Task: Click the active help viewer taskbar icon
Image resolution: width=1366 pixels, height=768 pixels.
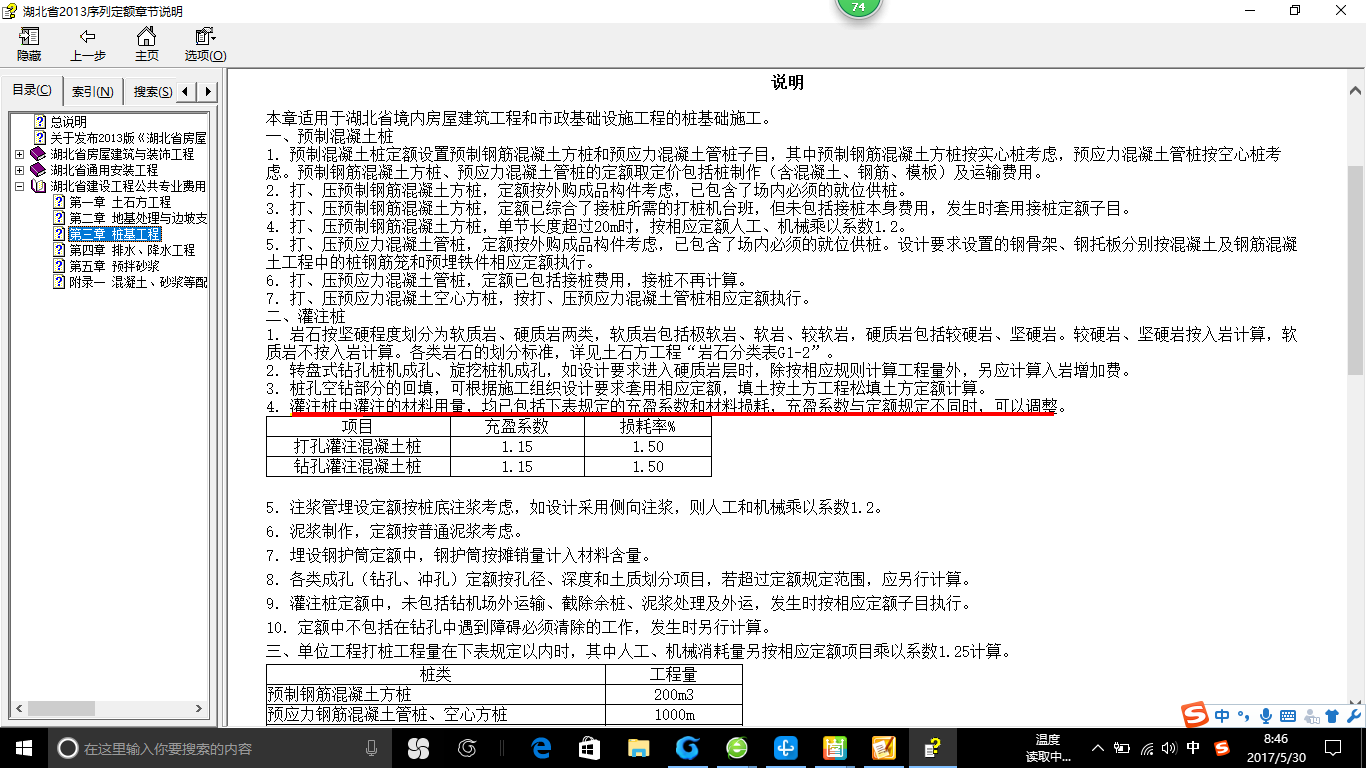Action: 932,747
